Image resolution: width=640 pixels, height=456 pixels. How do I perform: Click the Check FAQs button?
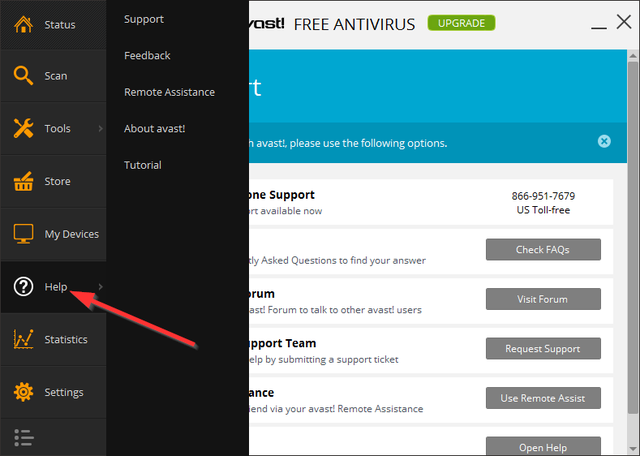(543, 249)
